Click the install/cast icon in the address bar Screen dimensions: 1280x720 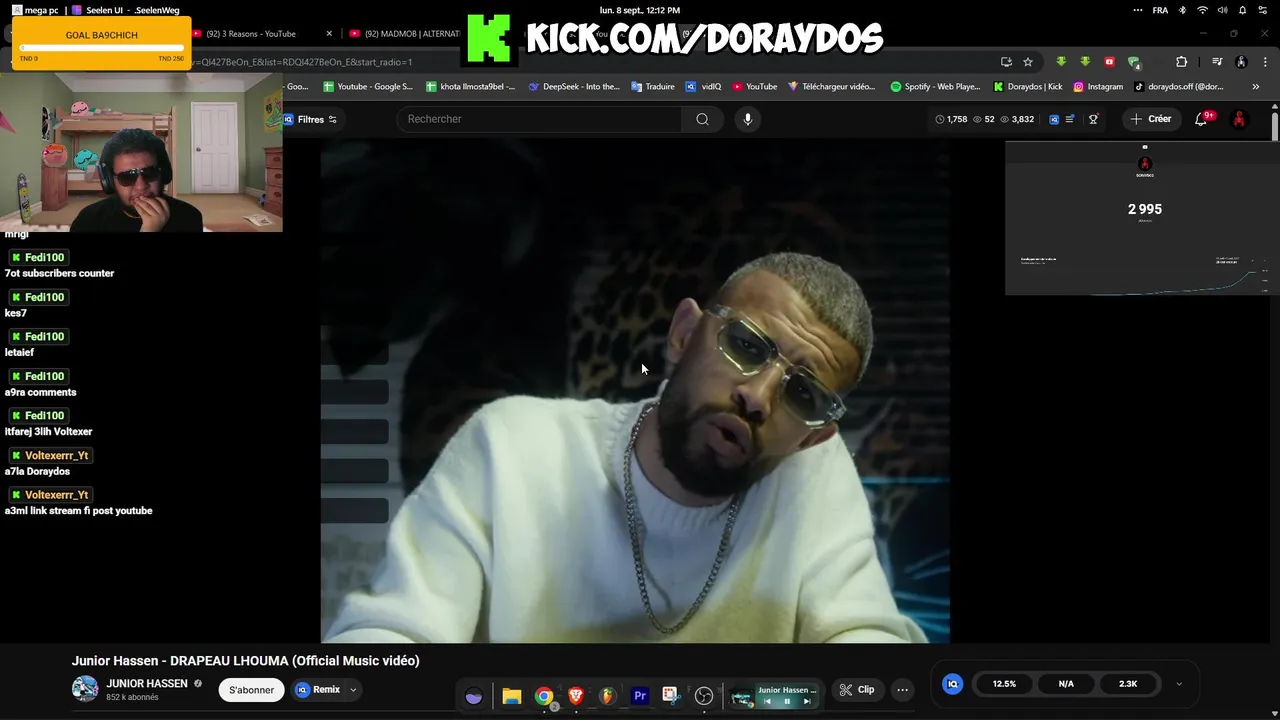tap(1006, 62)
